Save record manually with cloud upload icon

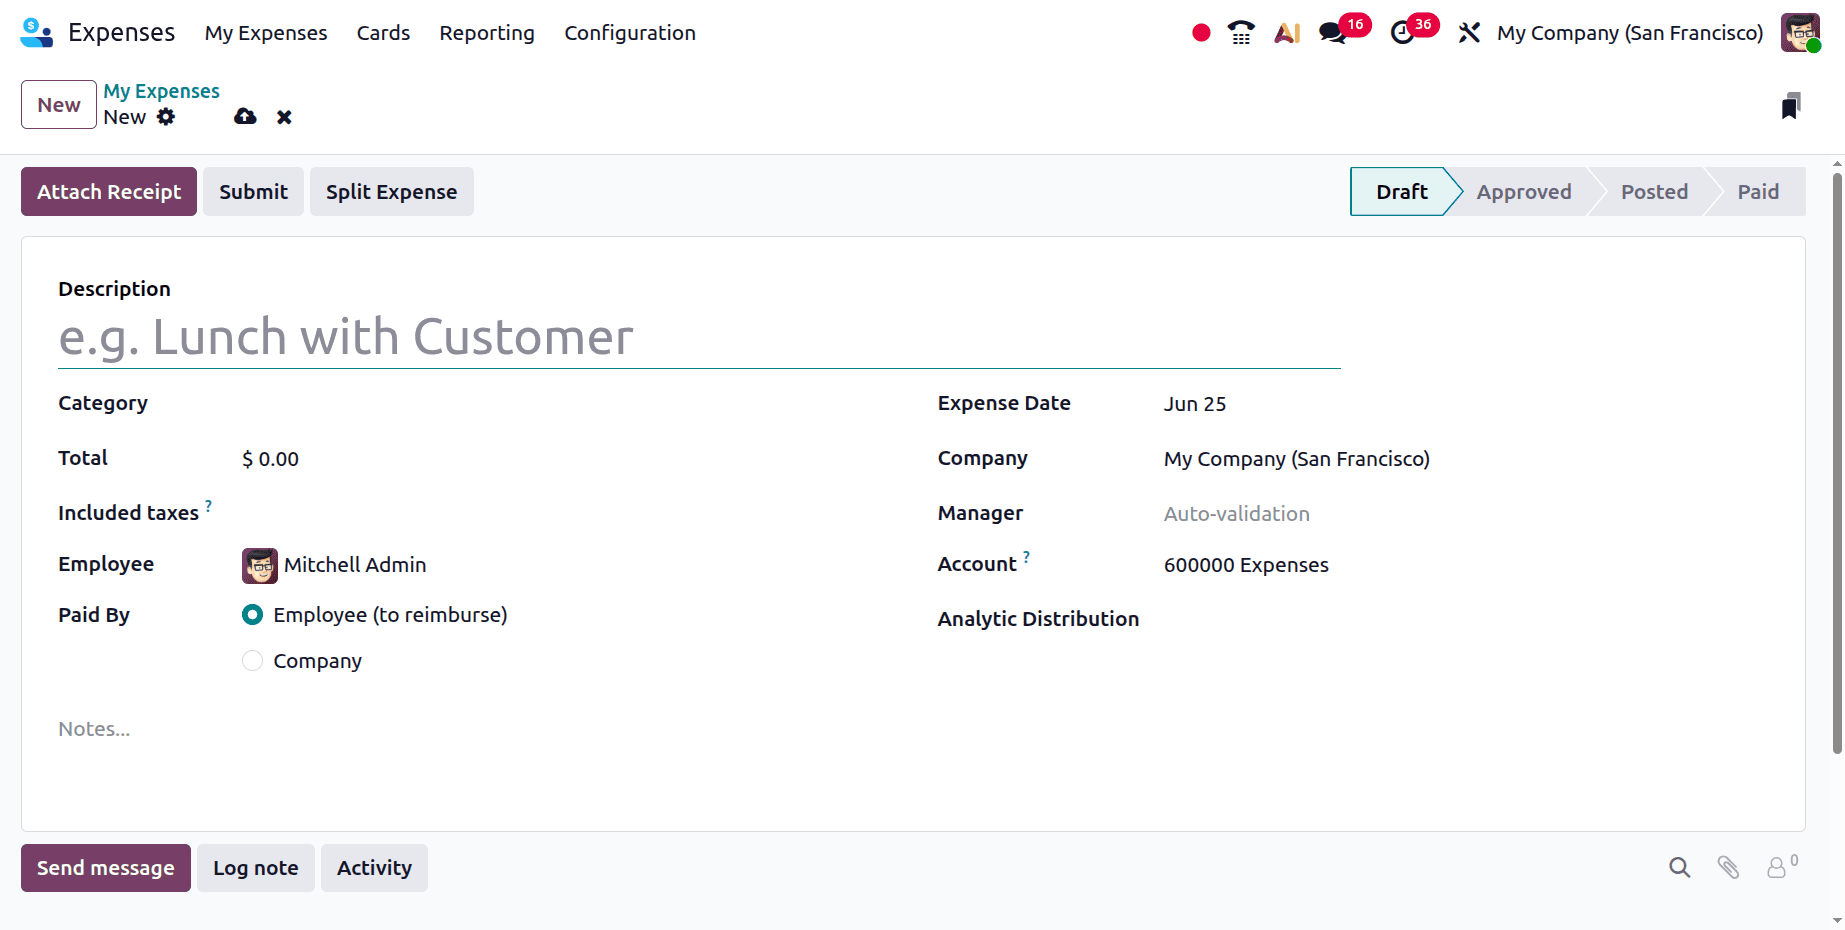tap(245, 117)
